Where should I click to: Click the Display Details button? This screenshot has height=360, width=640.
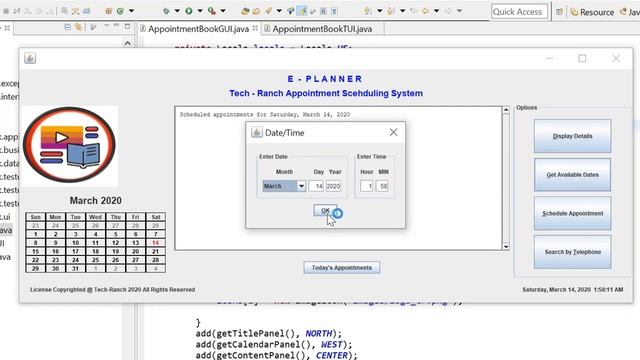[x=572, y=136]
